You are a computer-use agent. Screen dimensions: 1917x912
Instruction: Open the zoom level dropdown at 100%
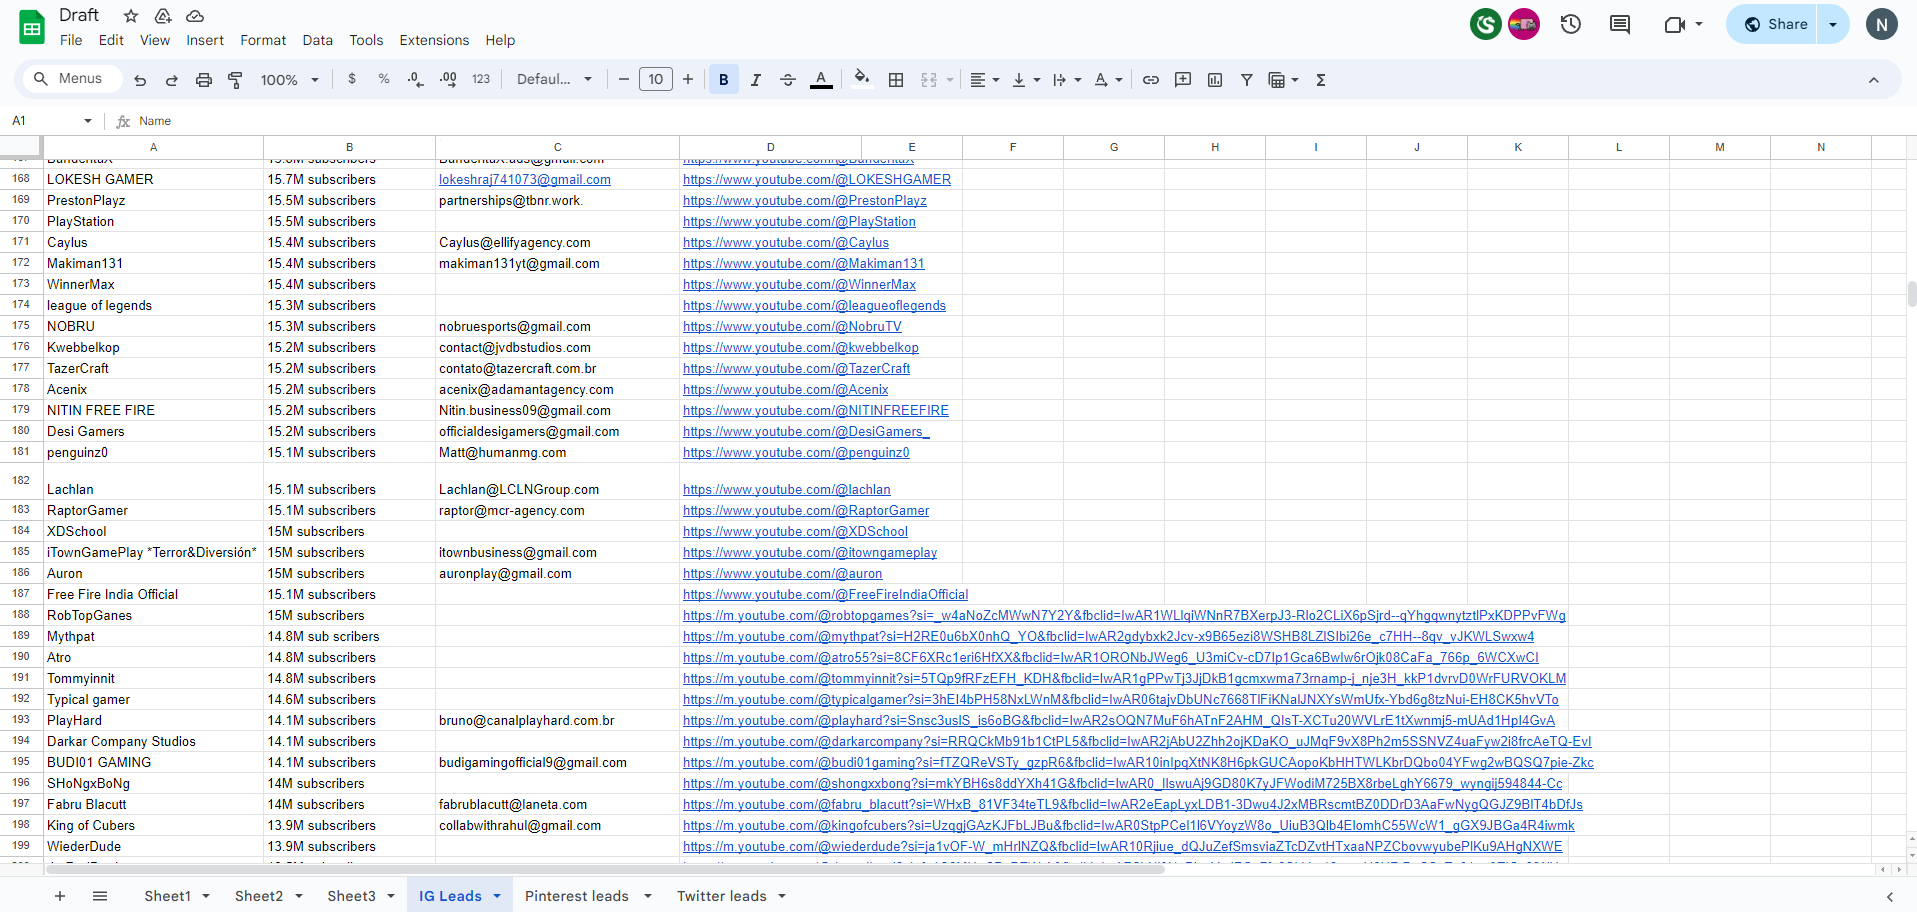coord(290,80)
